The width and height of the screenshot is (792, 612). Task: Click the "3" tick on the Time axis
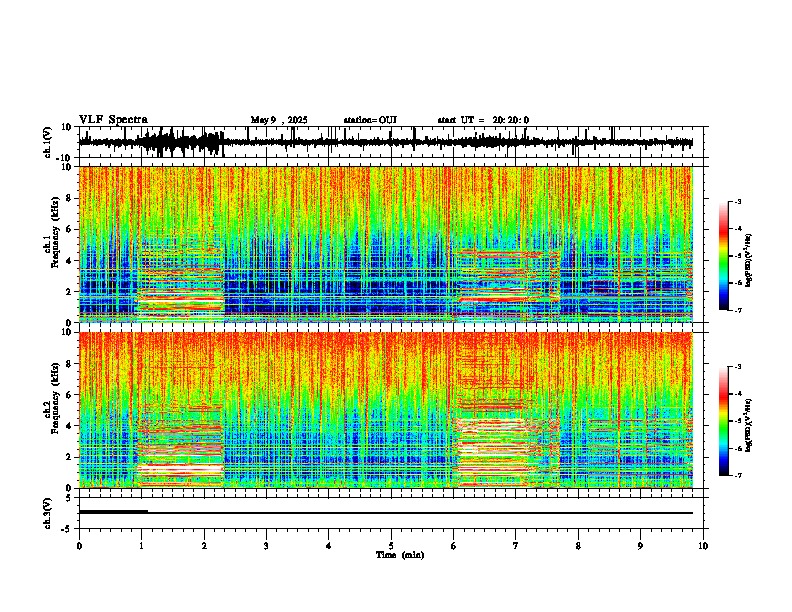point(266,546)
